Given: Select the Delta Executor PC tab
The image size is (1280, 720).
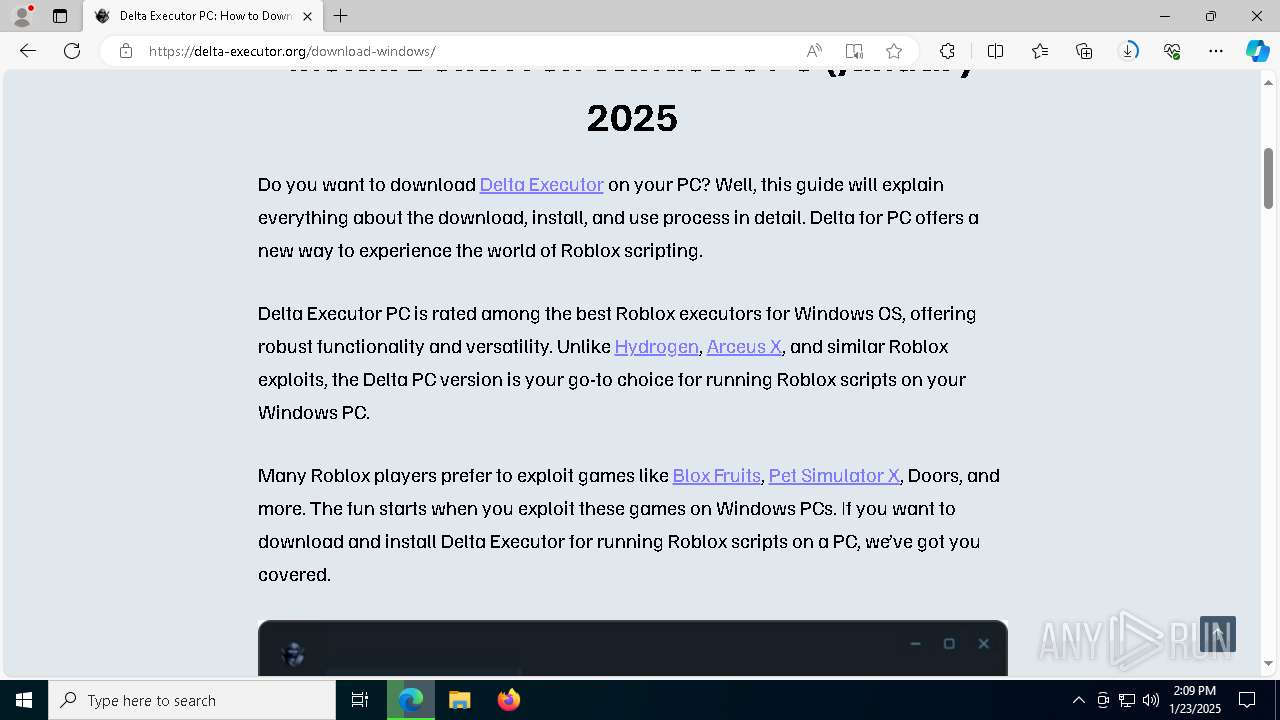Looking at the screenshot, I should click(203, 16).
